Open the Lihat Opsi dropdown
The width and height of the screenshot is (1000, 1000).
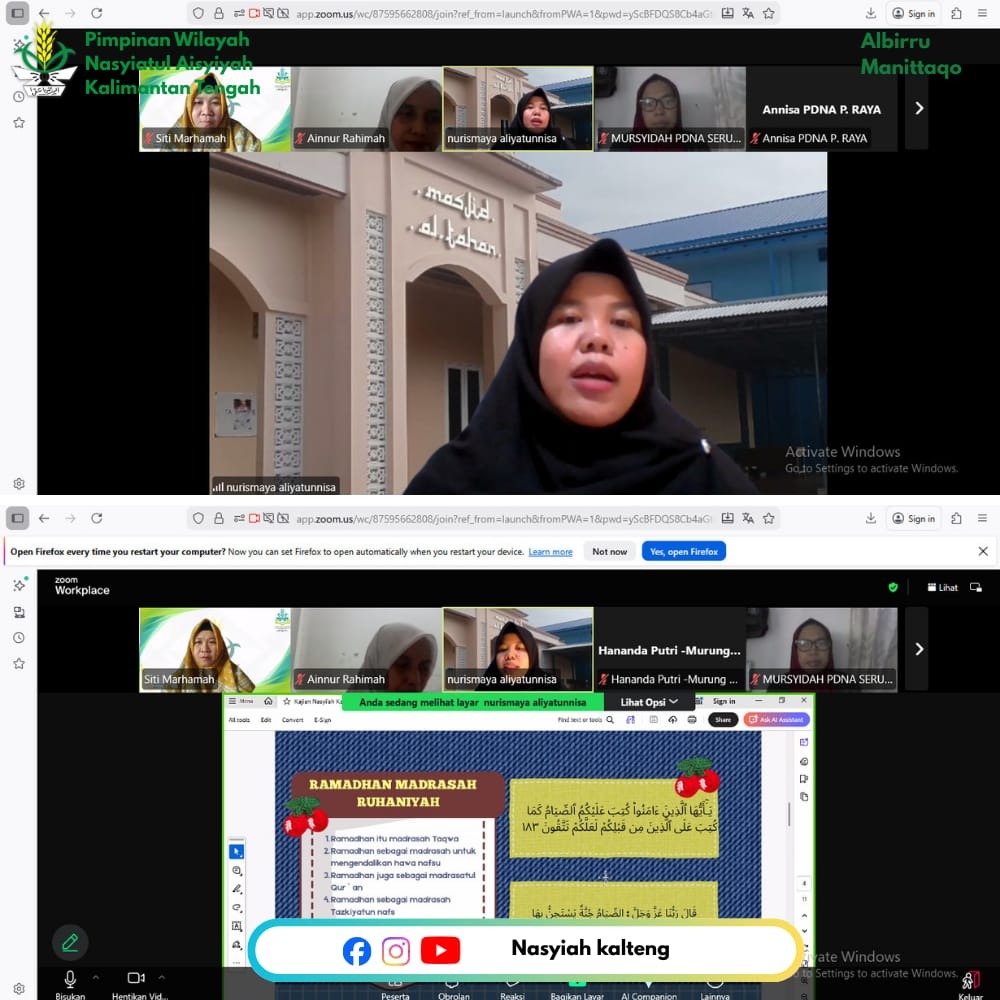(649, 702)
